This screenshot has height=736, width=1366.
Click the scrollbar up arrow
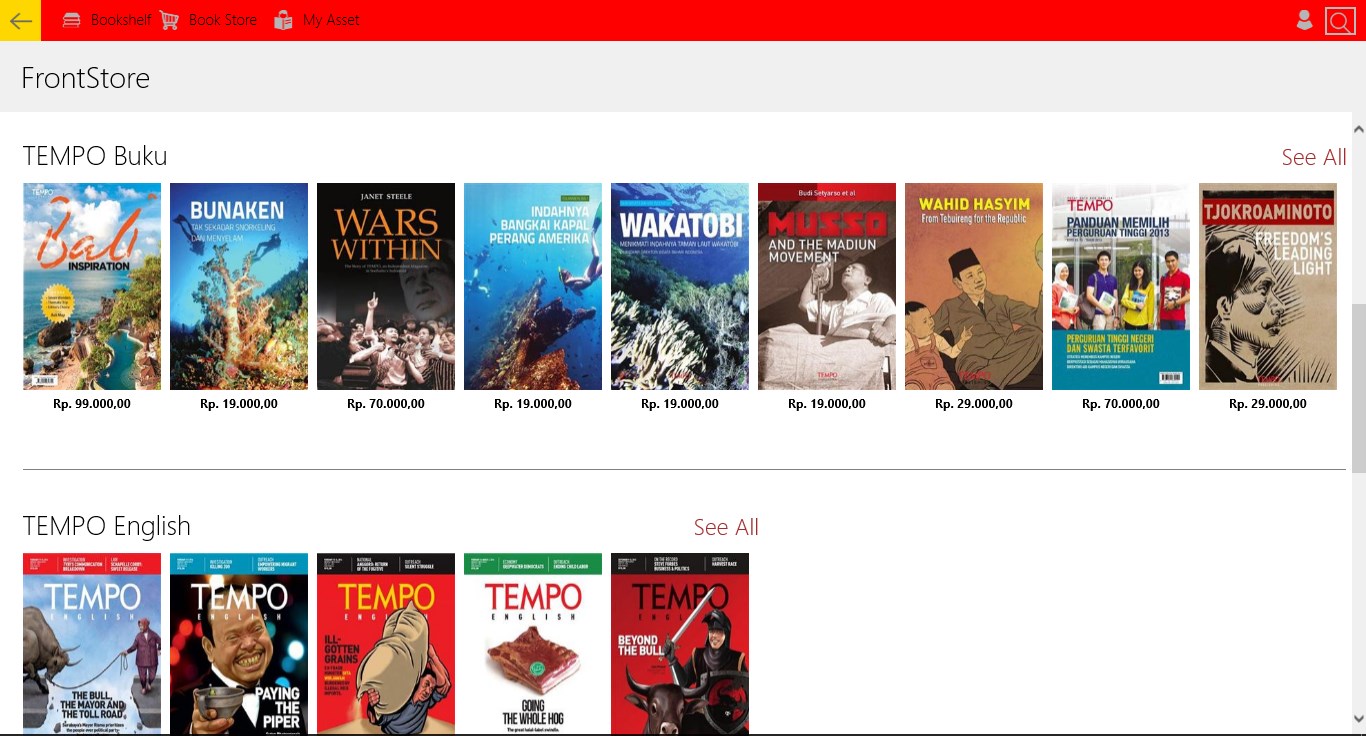[1358, 128]
